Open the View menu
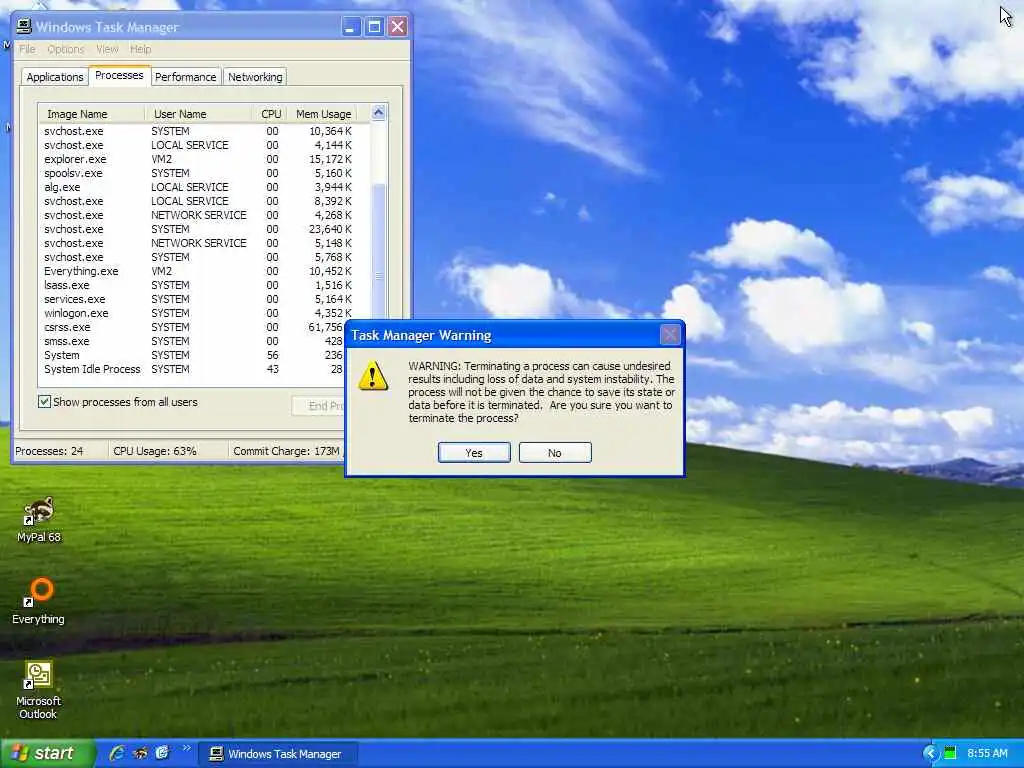Image resolution: width=1024 pixels, height=768 pixels. (107, 49)
